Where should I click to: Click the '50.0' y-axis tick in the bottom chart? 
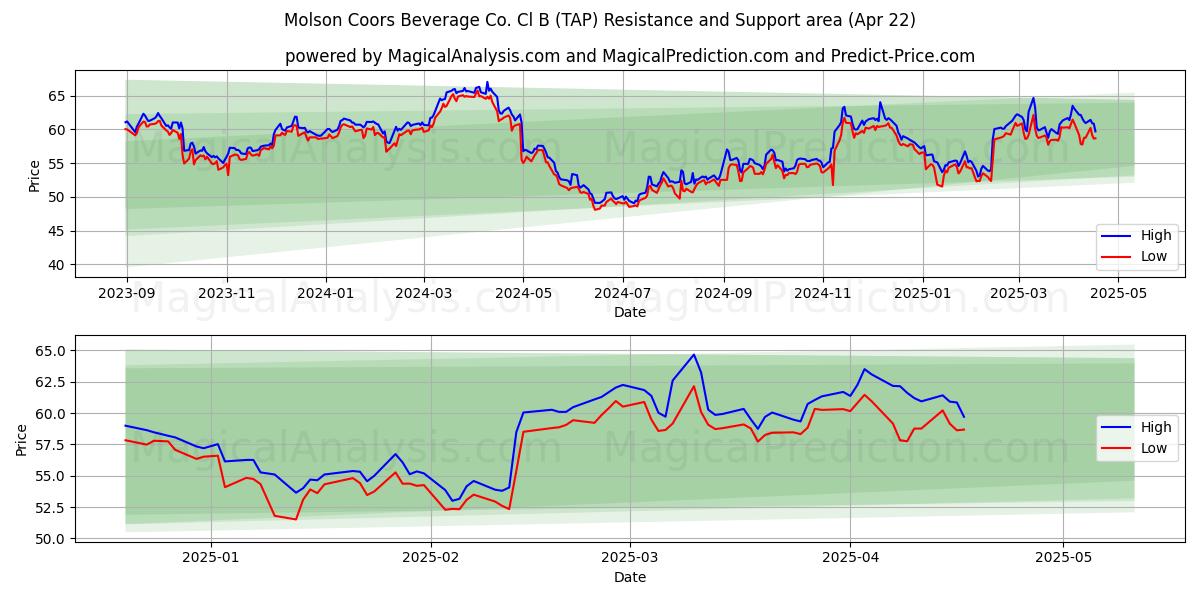(50, 539)
